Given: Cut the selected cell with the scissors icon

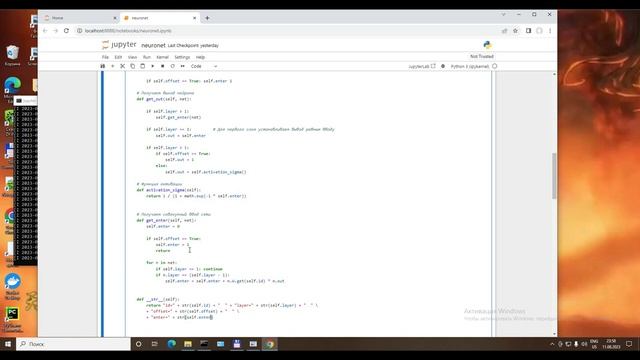Looking at the screenshot, I should click(x=122, y=66).
